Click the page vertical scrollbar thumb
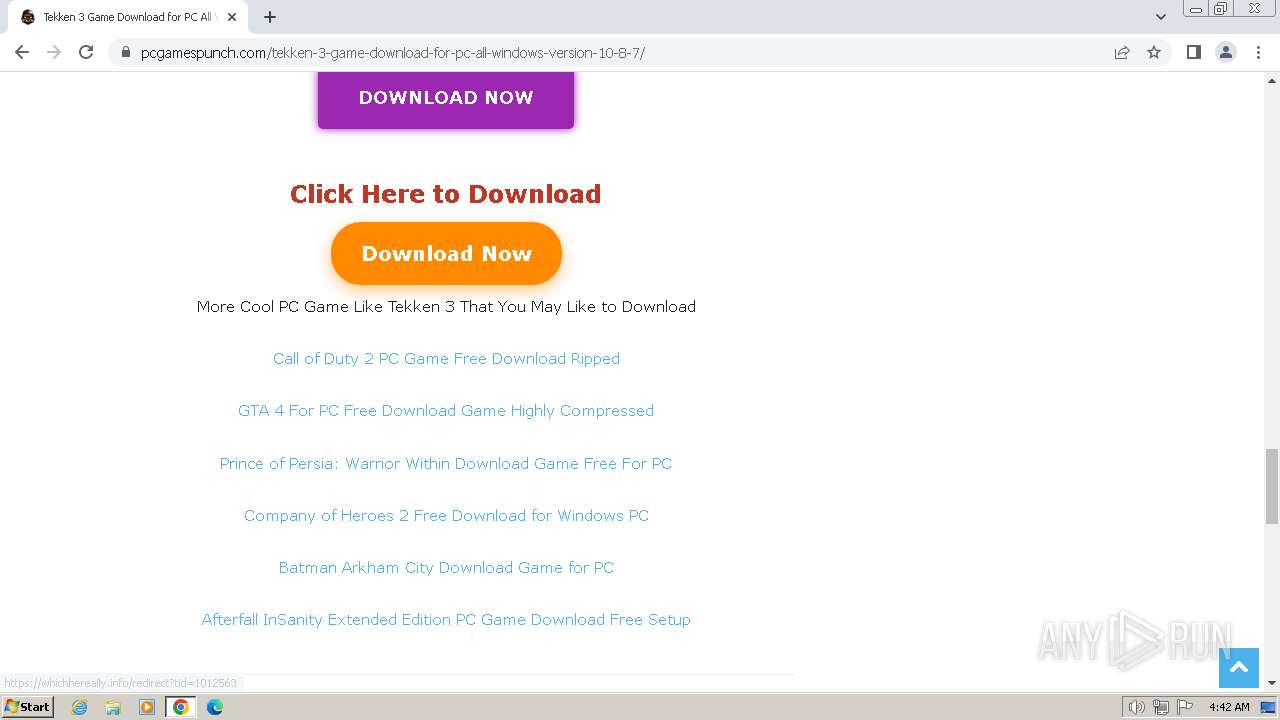This screenshot has height=720, width=1280. [1272, 486]
